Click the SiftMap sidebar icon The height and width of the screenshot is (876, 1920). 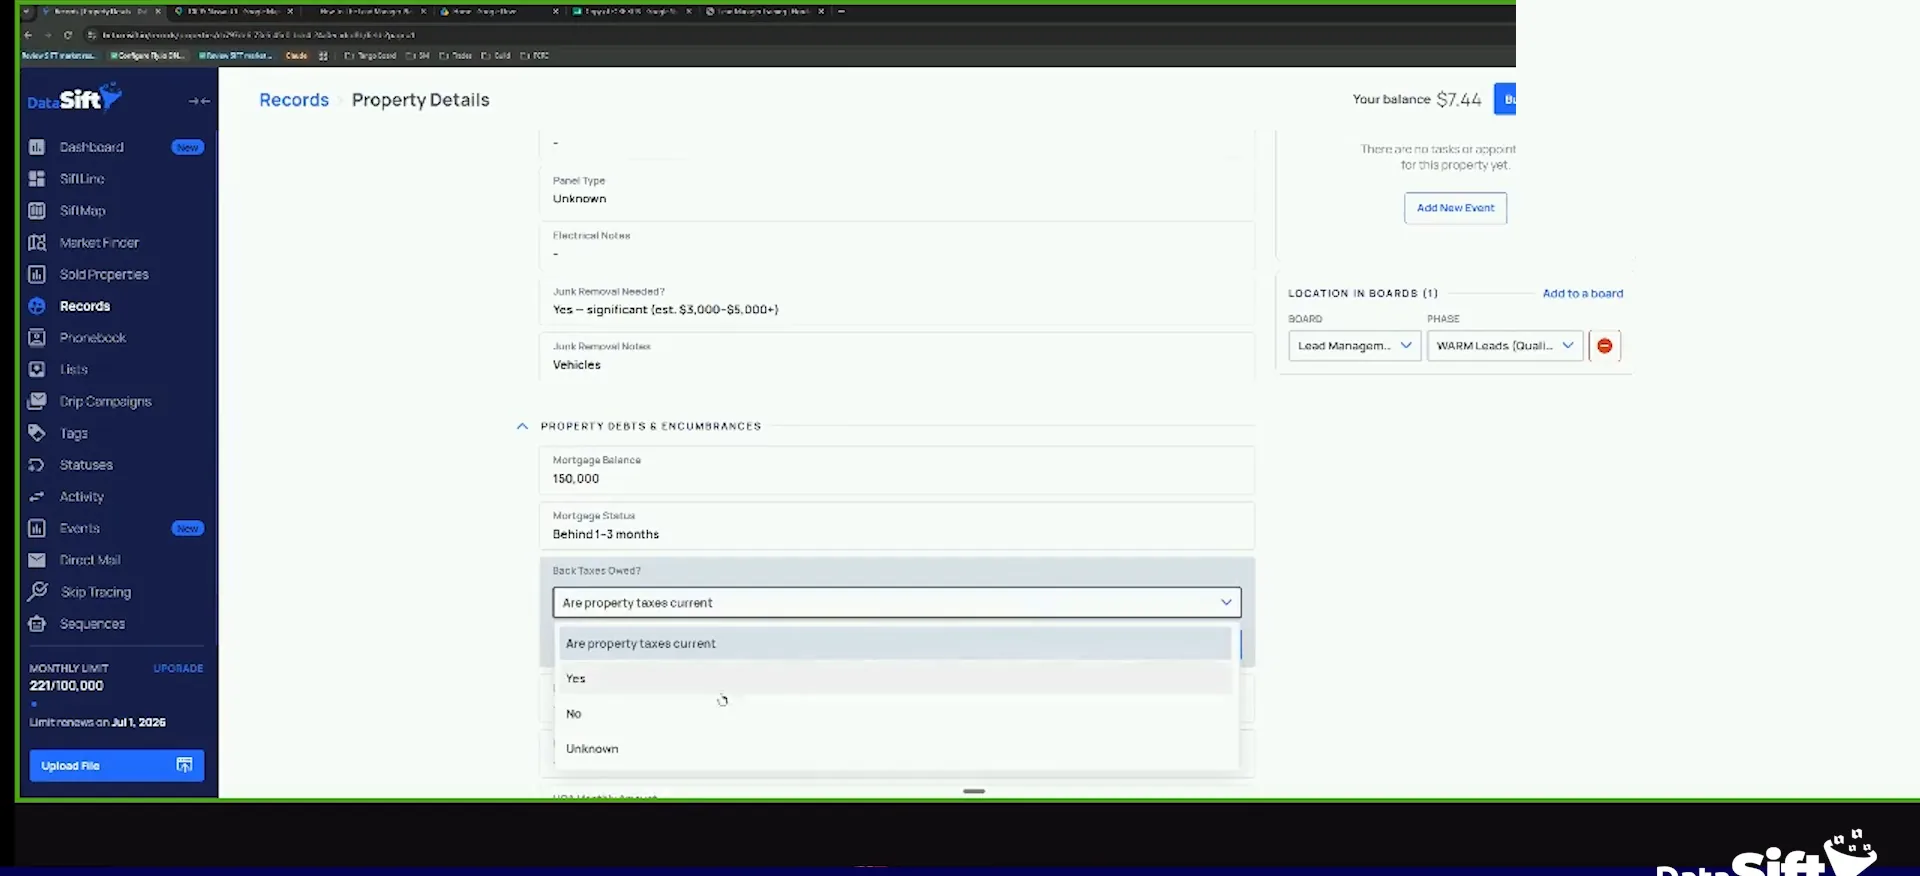[37, 211]
